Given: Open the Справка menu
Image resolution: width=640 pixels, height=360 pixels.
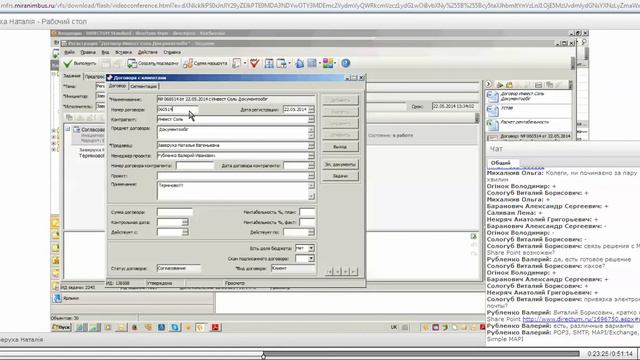Looking at the screenshot, I should (172, 52).
